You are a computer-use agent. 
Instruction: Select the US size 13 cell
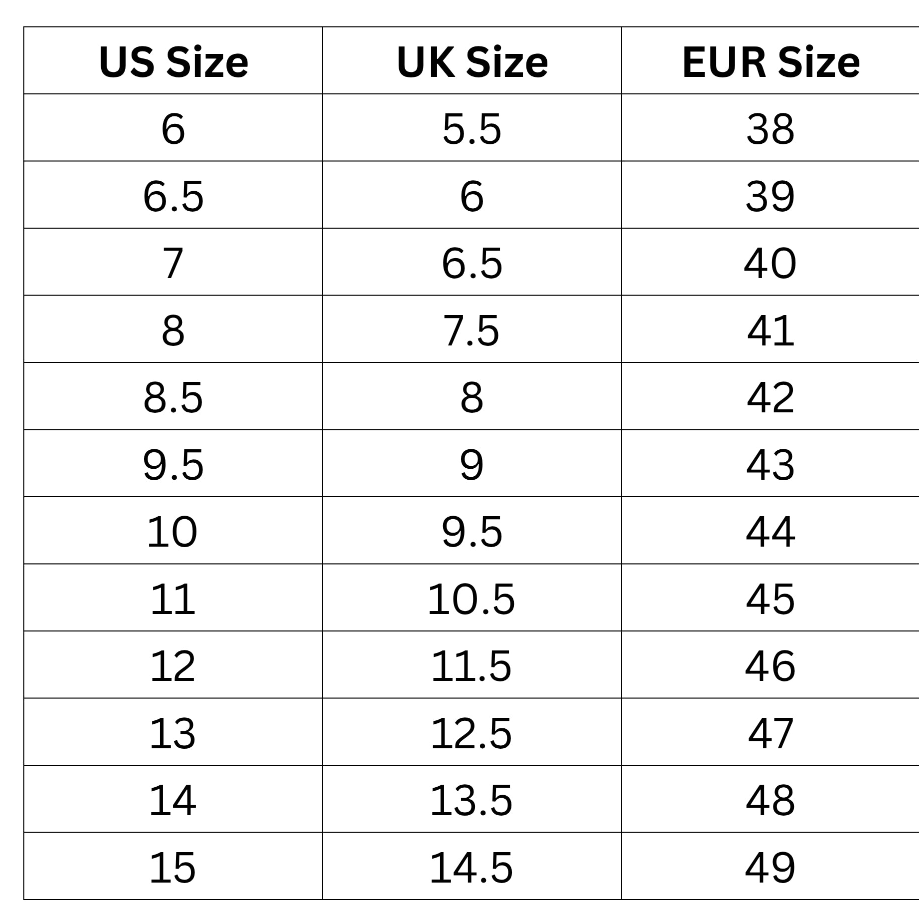pos(173,733)
